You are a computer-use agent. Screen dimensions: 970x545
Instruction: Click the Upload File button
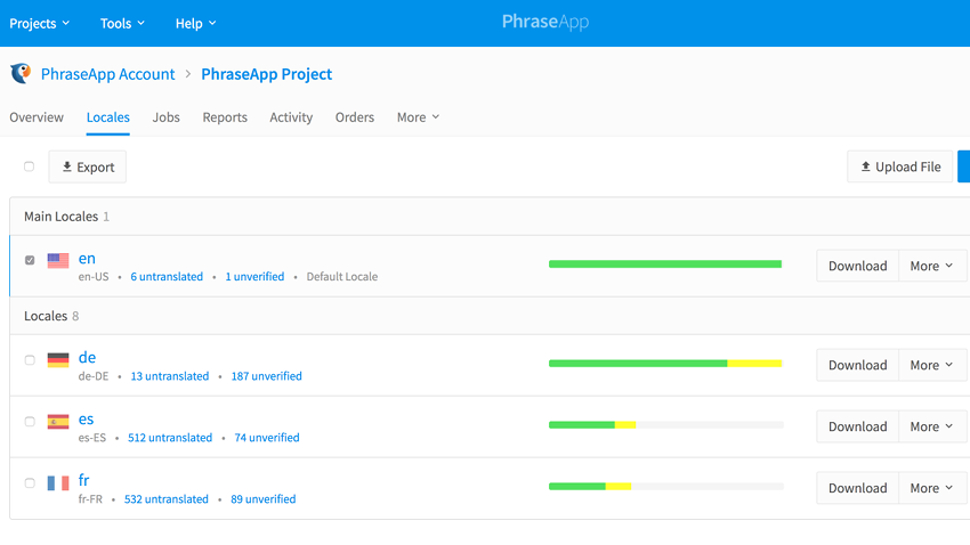[x=900, y=166]
